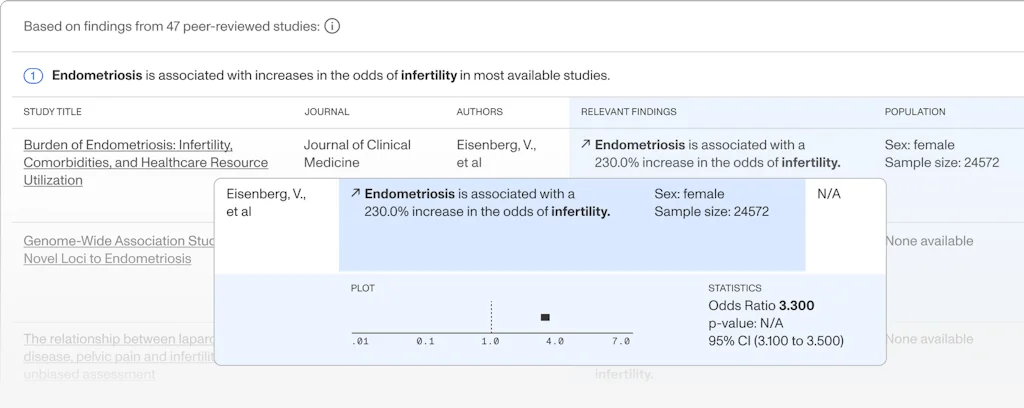Click the Odds Ratio 3.300 statistic
This screenshot has height=408, width=1024.
(761, 305)
